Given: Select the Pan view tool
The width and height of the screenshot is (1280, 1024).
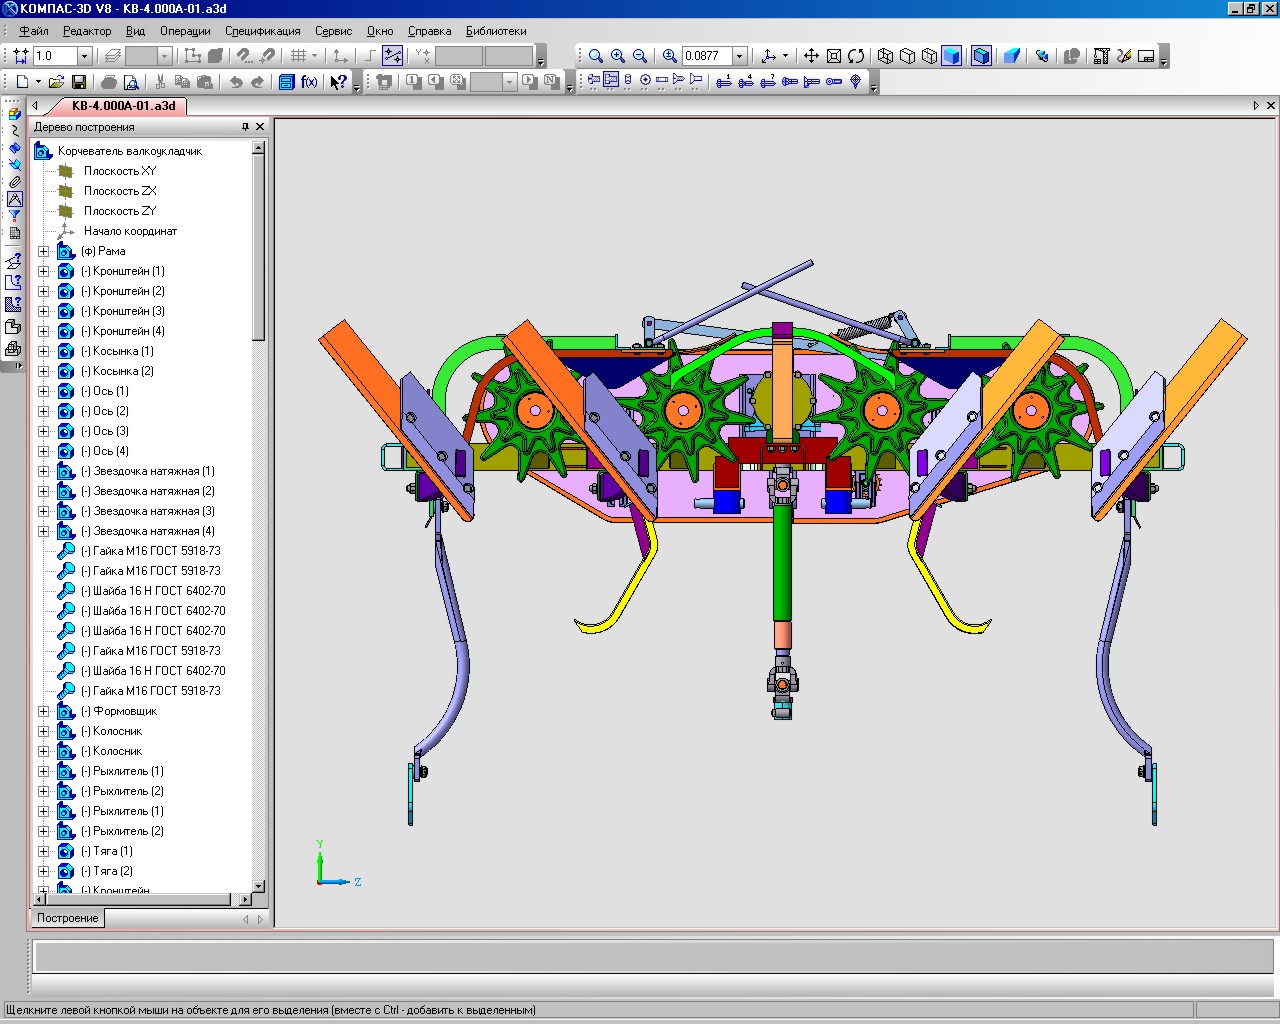Looking at the screenshot, I should (x=811, y=56).
